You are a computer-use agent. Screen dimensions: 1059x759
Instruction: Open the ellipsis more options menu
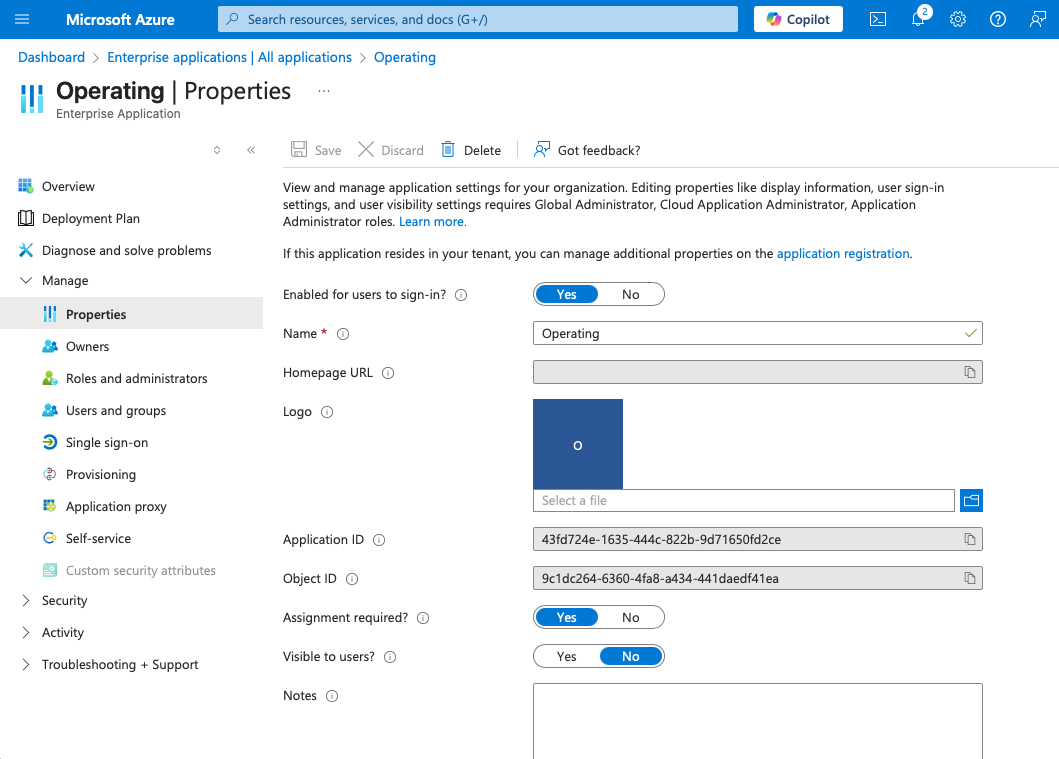pyautogui.click(x=324, y=90)
